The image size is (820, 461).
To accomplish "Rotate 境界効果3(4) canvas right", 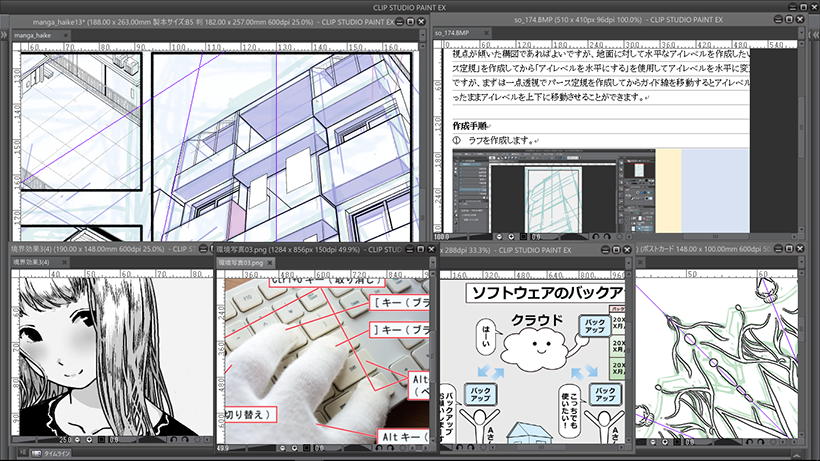I will (x=185, y=440).
